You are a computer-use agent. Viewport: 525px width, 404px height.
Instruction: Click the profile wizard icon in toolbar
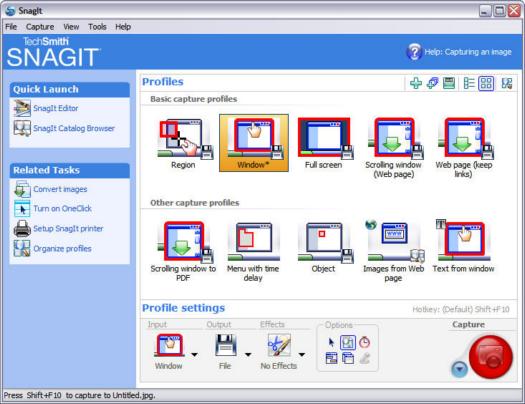click(x=433, y=83)
